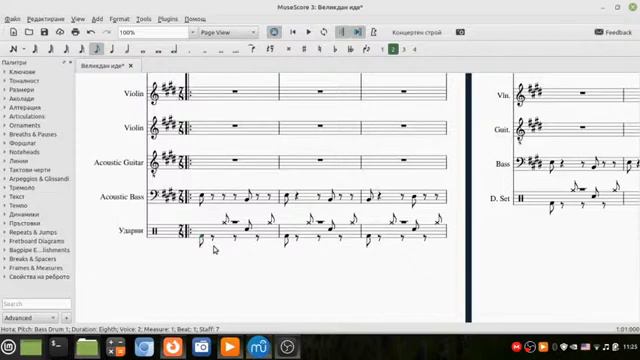Add a workspace with the plus button
Viewport: 640px width, 360px height.
coord(66,318)
